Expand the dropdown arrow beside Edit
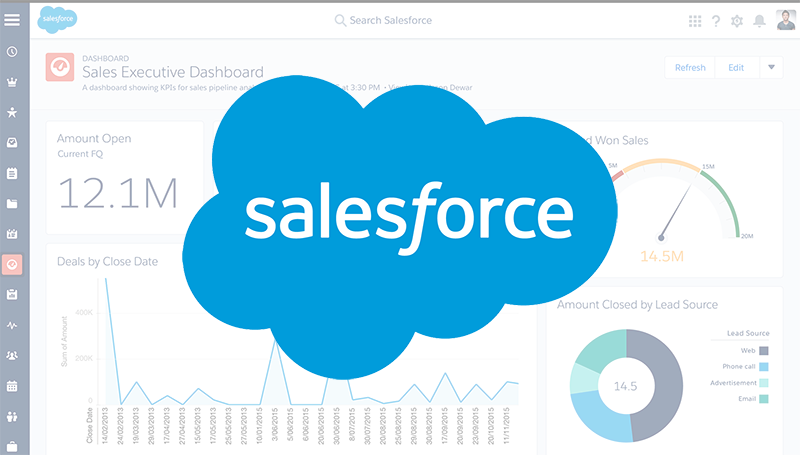Image resolution: width=800 pixels, height=455 pixels. coord(771,68)
